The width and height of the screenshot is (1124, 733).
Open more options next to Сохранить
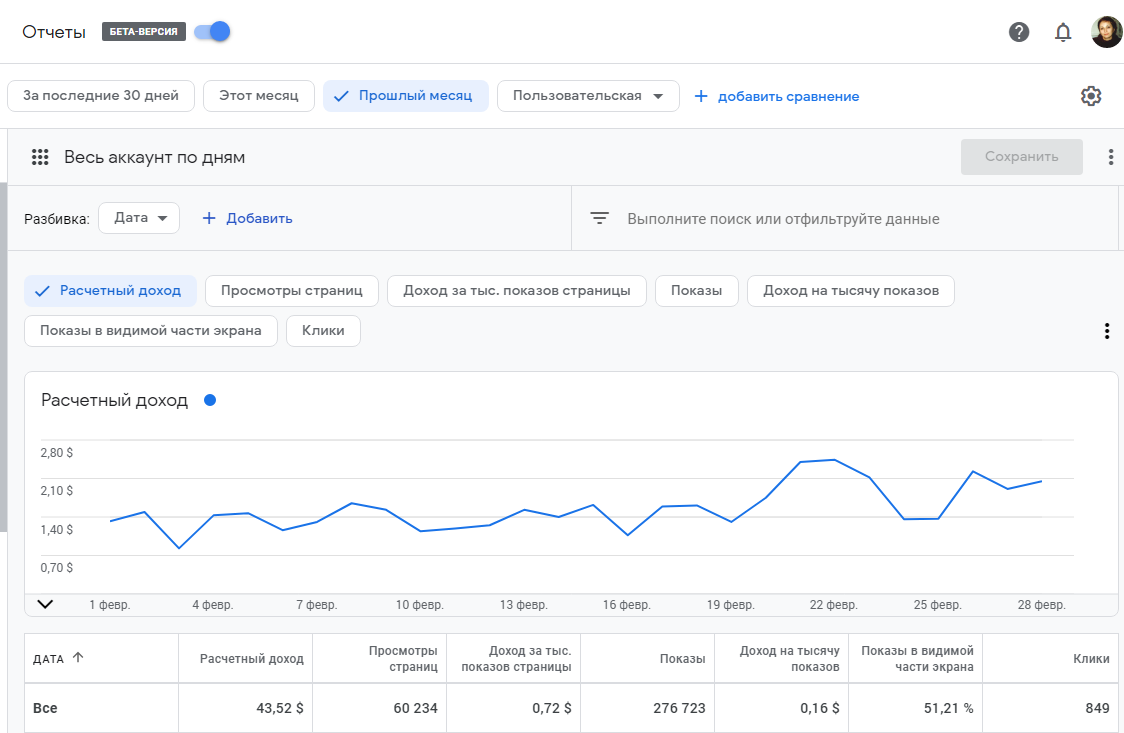[x=1110, y=157]
